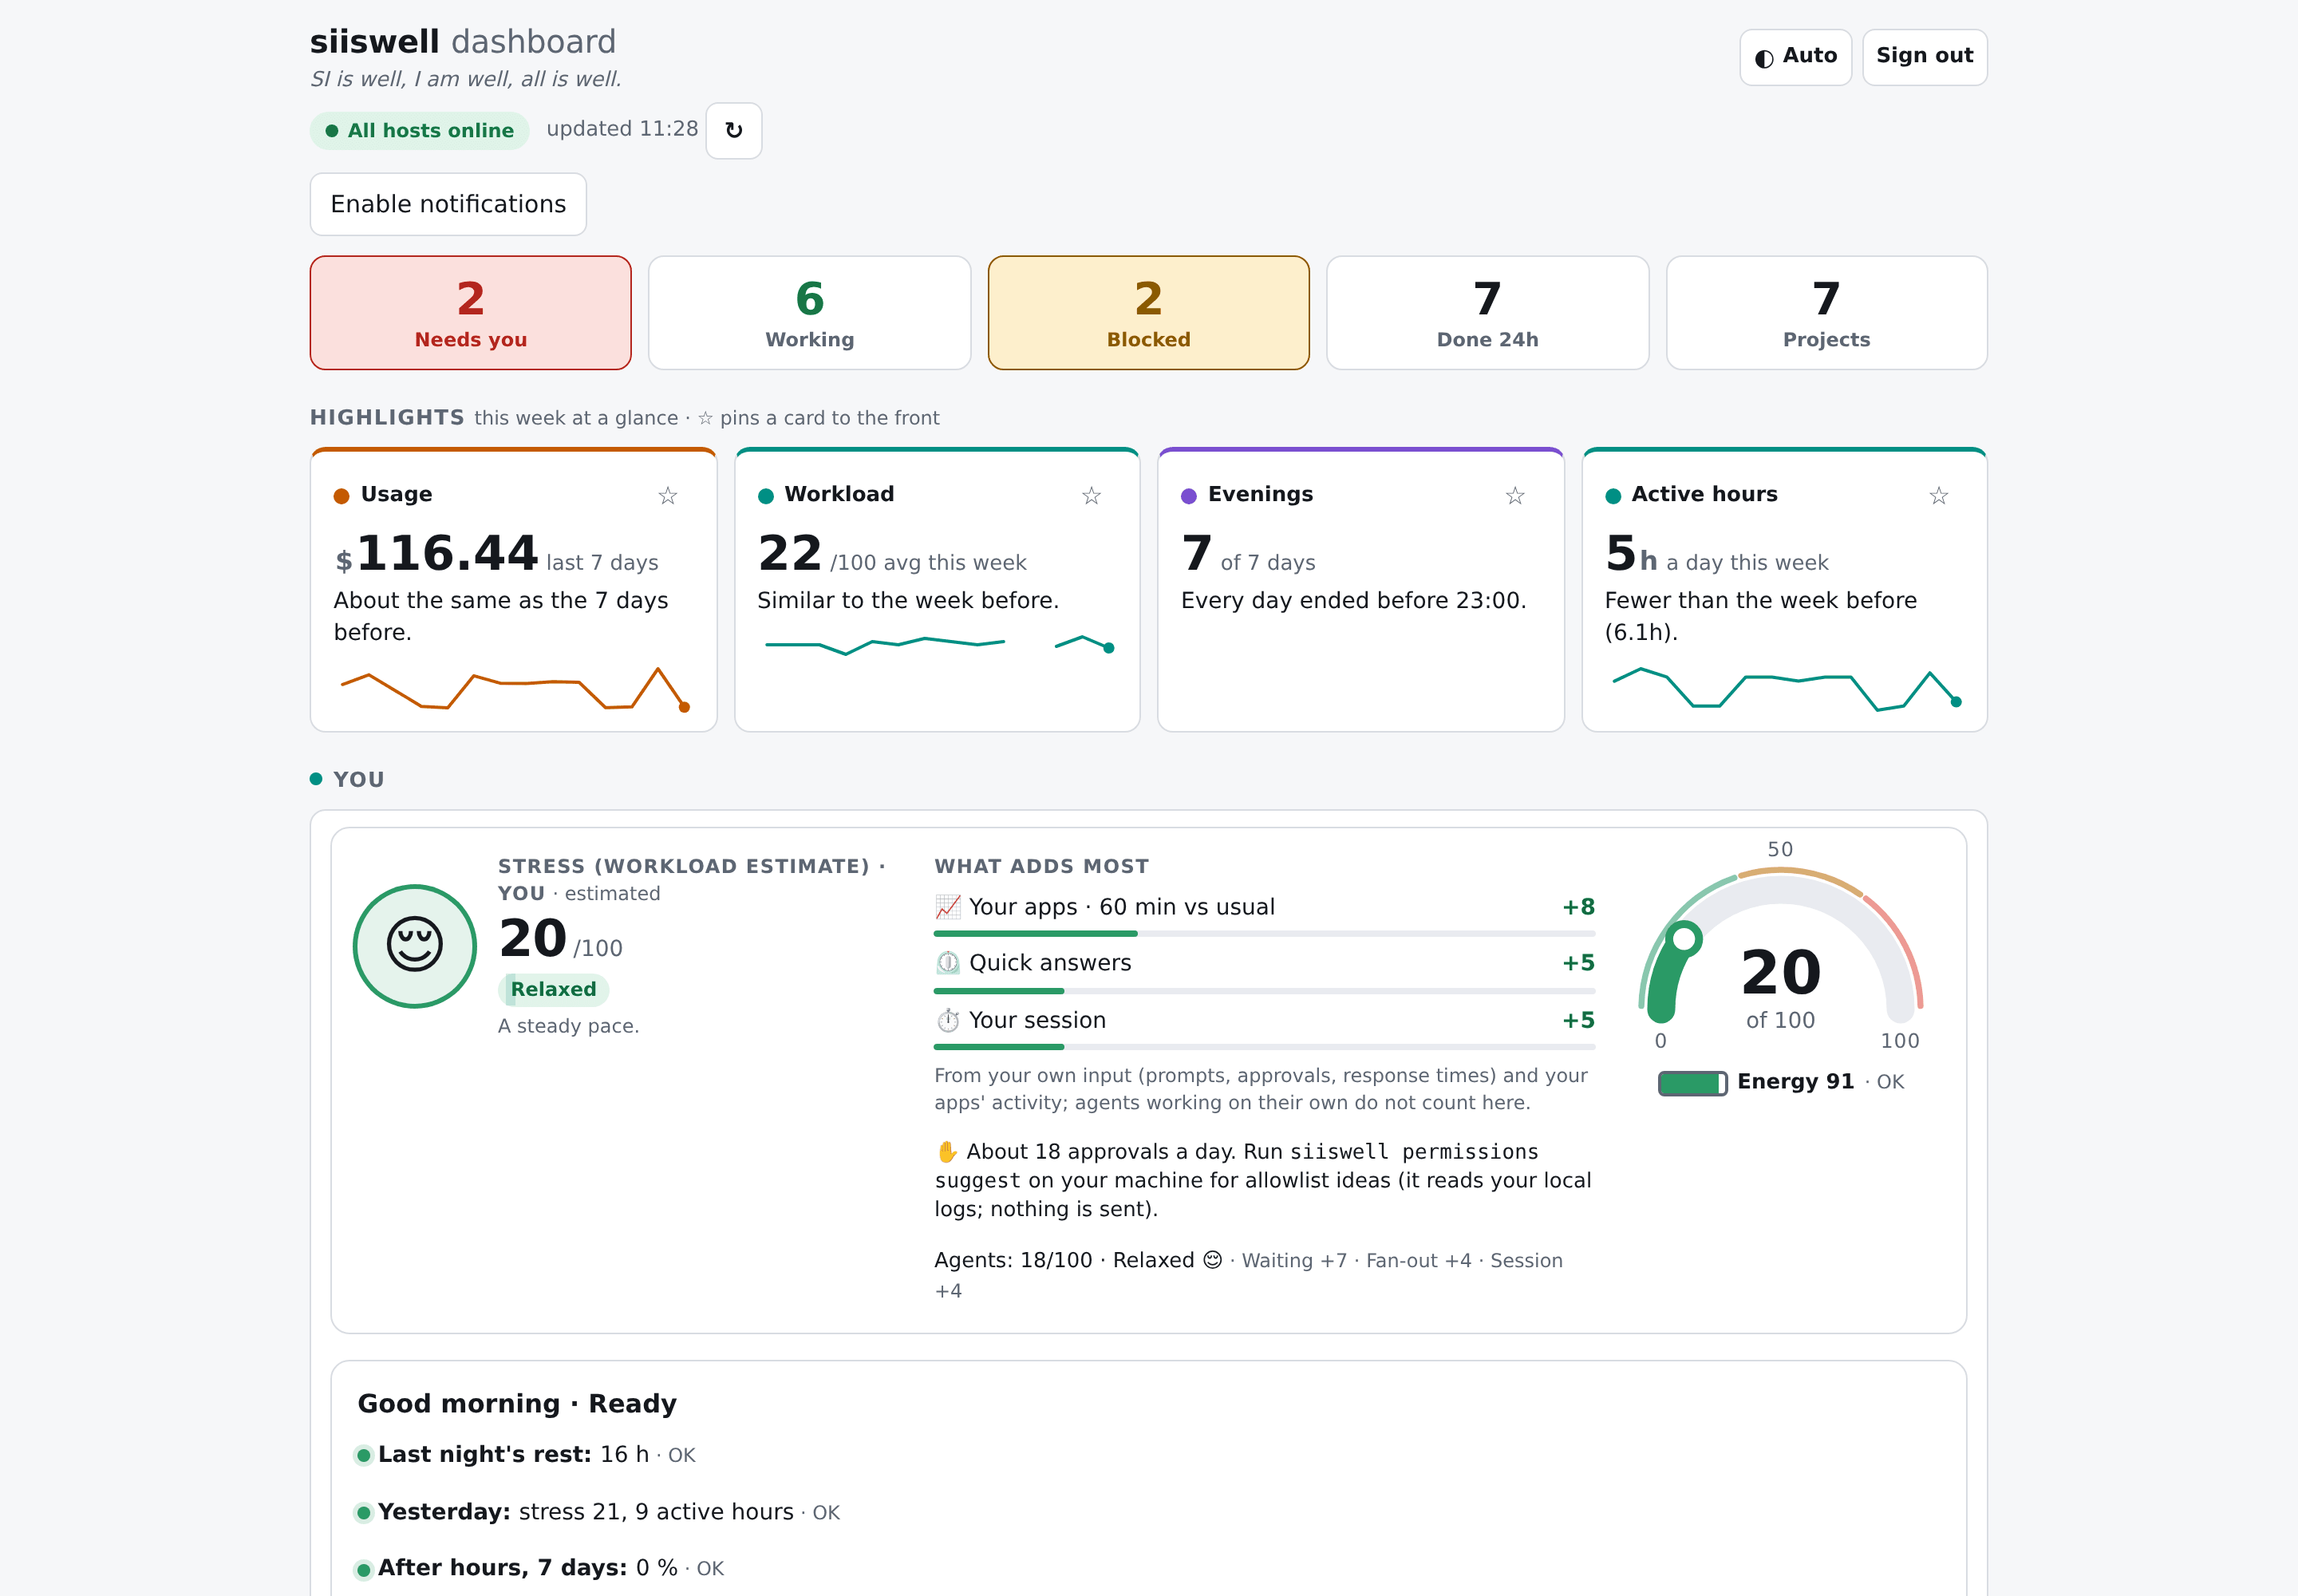The width and height of the screenshot is (2298, 1596).
Task: Click the stopwatch icon beside Your session
Action: (947, 1020)
